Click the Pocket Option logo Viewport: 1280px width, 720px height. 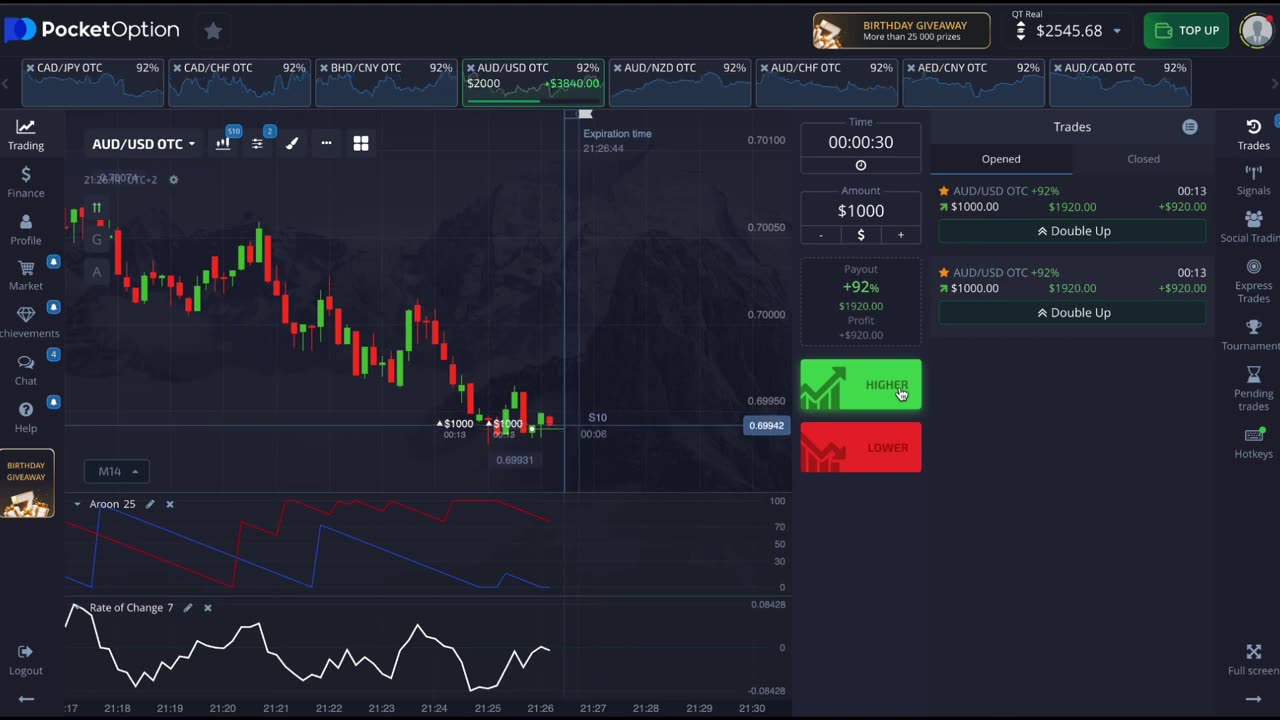(92, 30)
